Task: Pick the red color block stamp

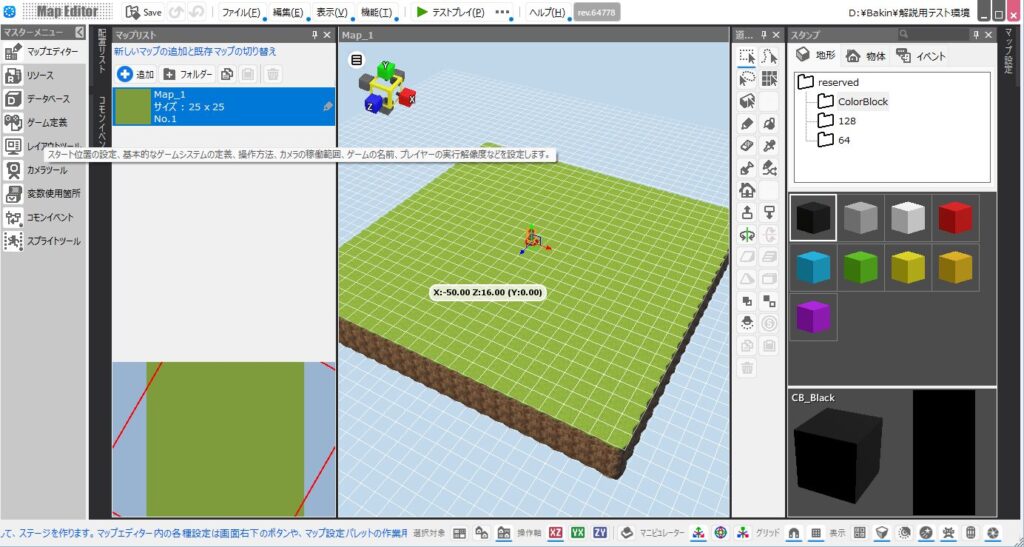Action: [x=955, y=217]
